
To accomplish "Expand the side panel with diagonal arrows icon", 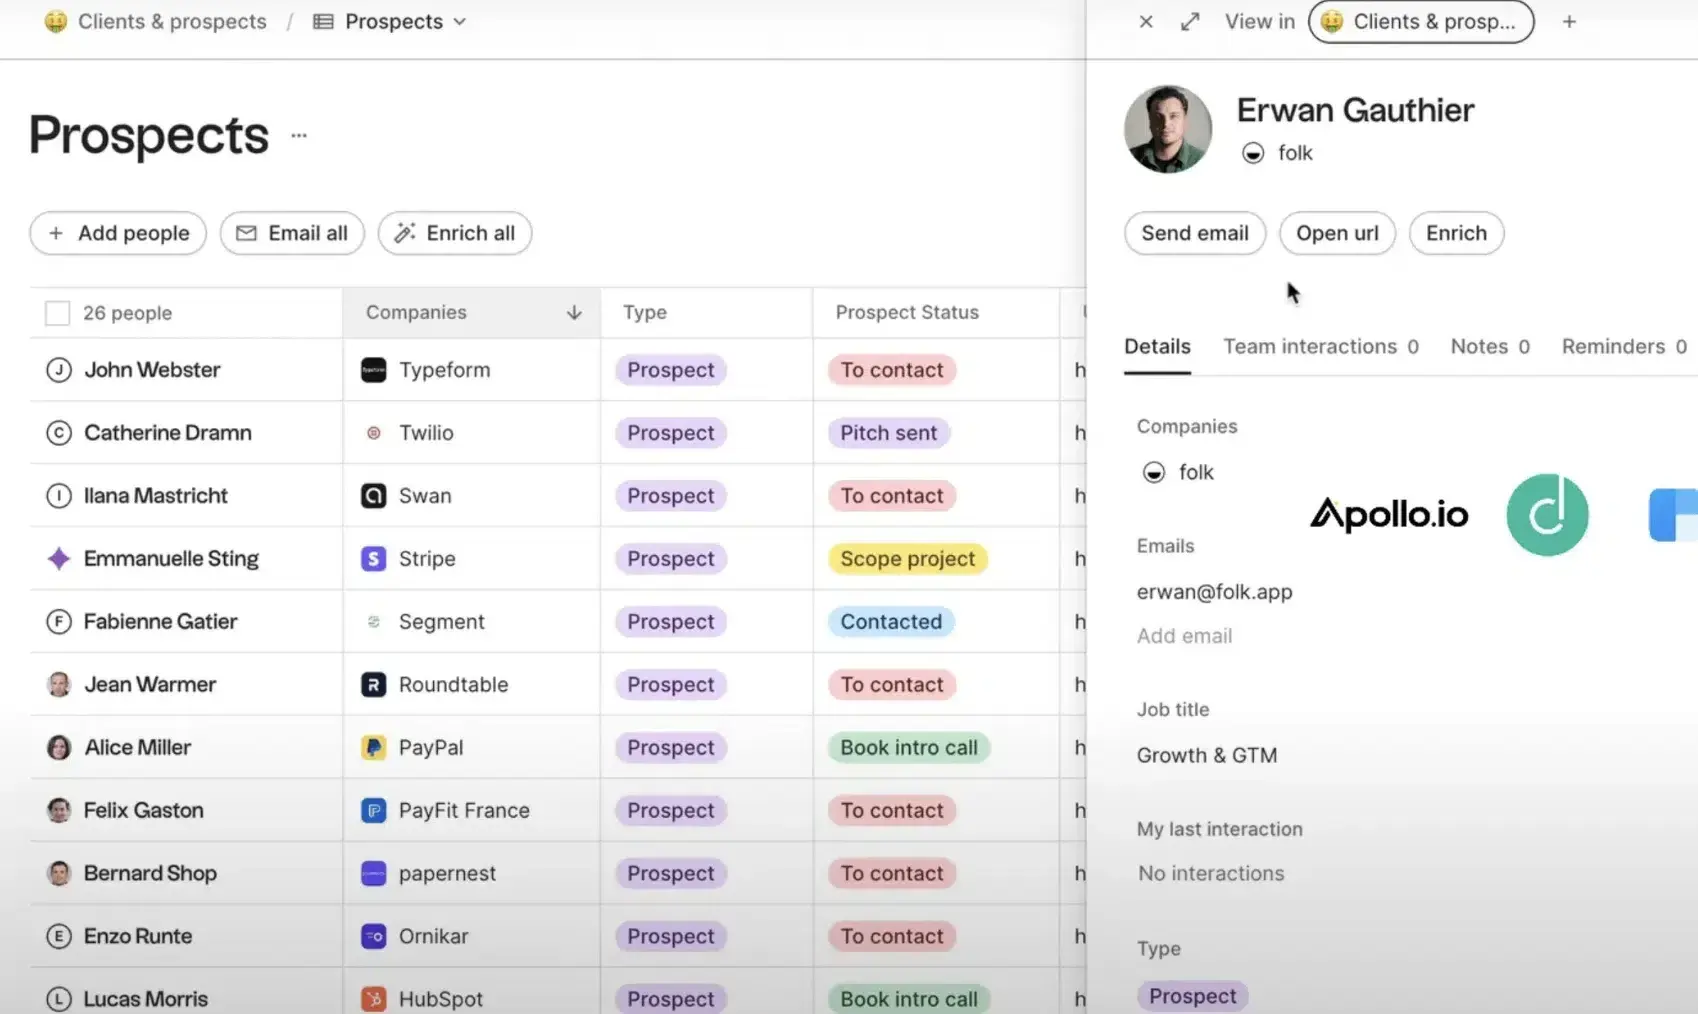I will [x=1190, y=21].
